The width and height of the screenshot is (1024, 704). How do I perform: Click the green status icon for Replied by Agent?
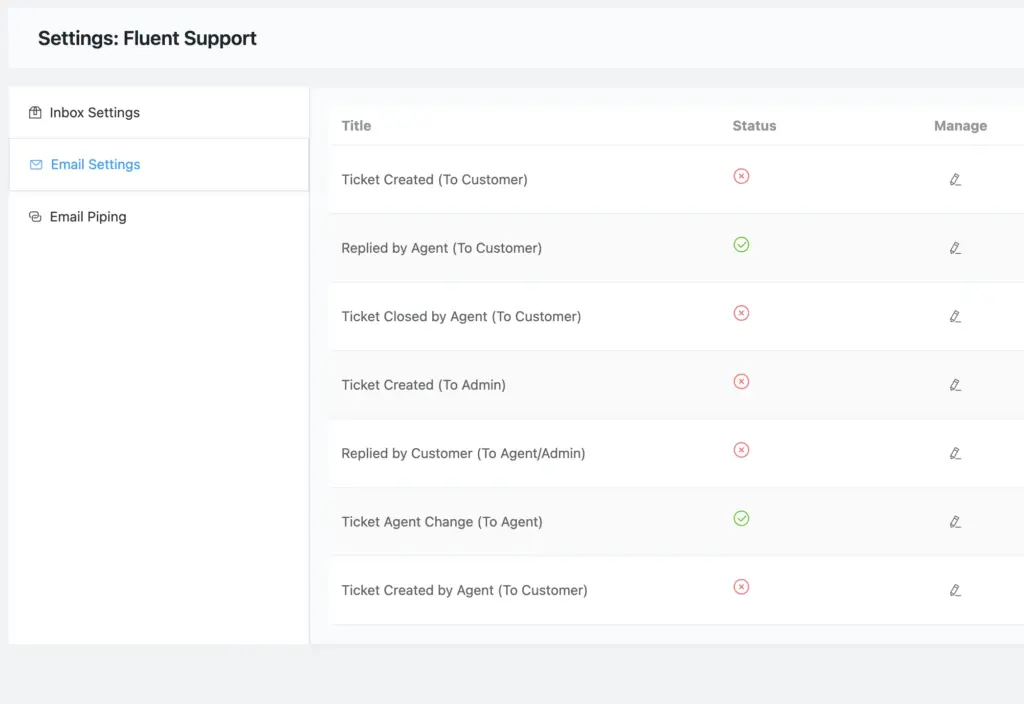point(741,245)
